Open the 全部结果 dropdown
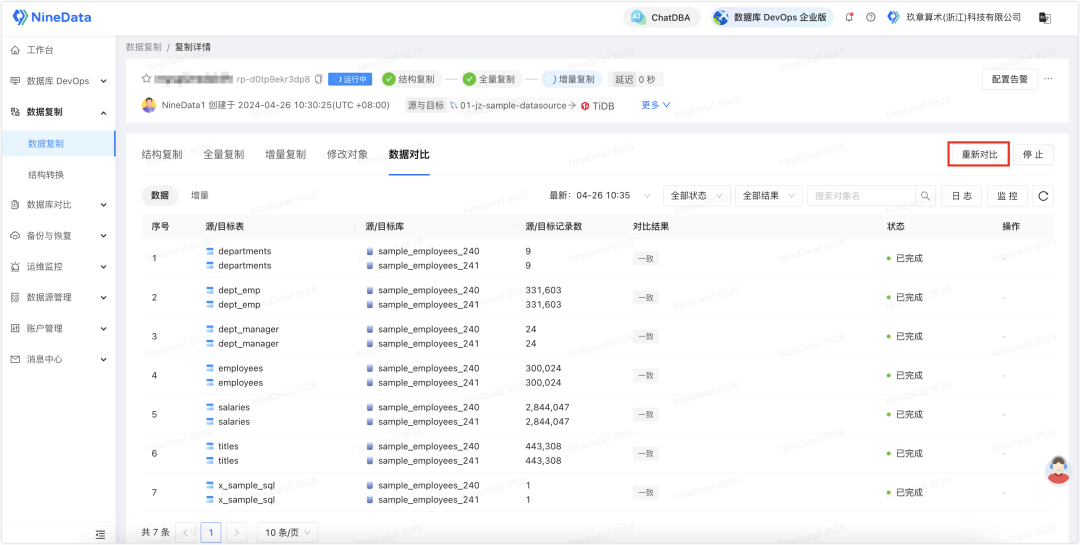This screenshot has width=1080, height=545. pos(769,196)
